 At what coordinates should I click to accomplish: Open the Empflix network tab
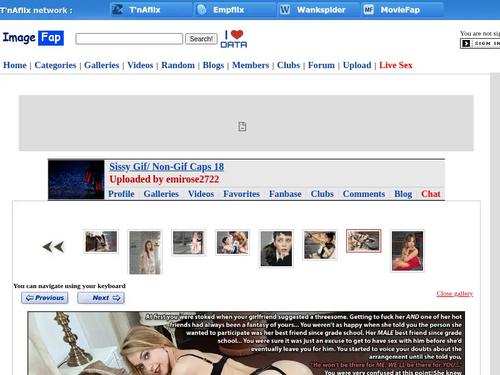coord(234,10)
